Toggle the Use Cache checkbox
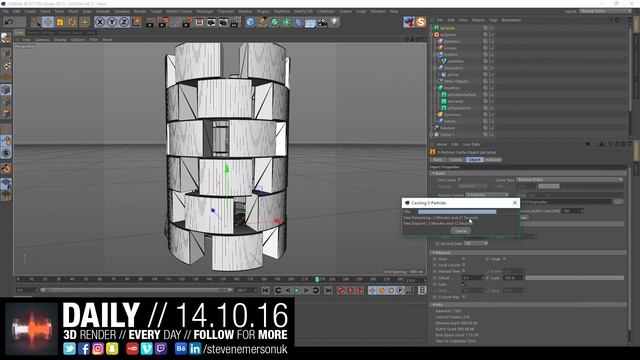The image size is (640, 360). (460, 180)
